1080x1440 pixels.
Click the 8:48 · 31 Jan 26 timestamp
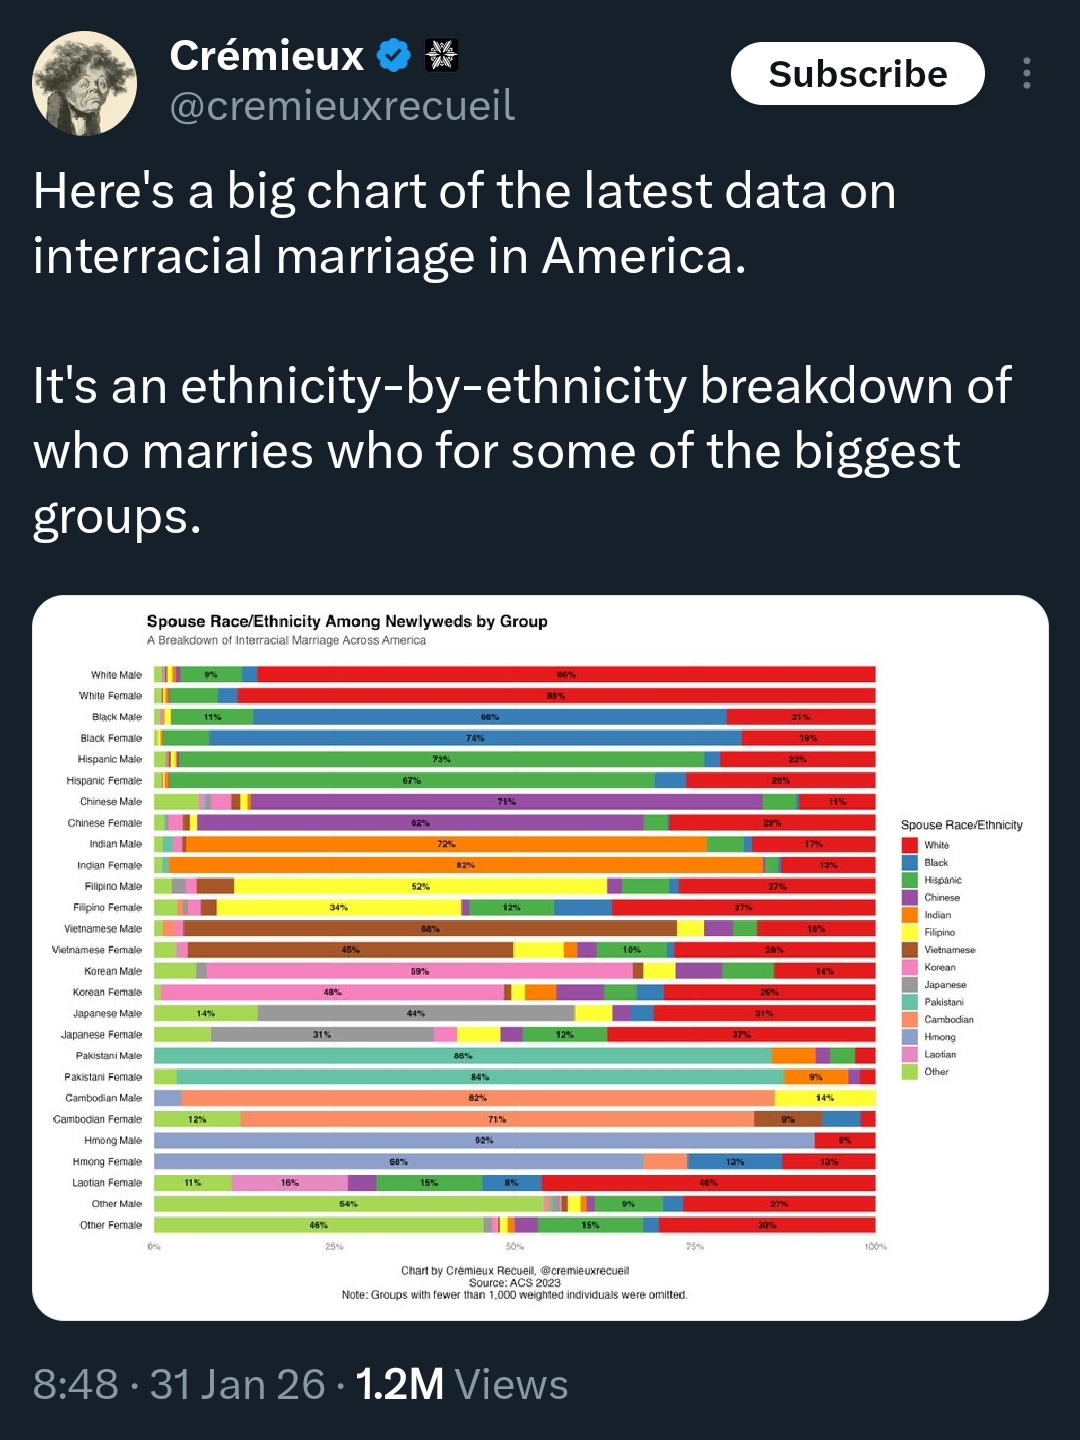[179, 1385]
